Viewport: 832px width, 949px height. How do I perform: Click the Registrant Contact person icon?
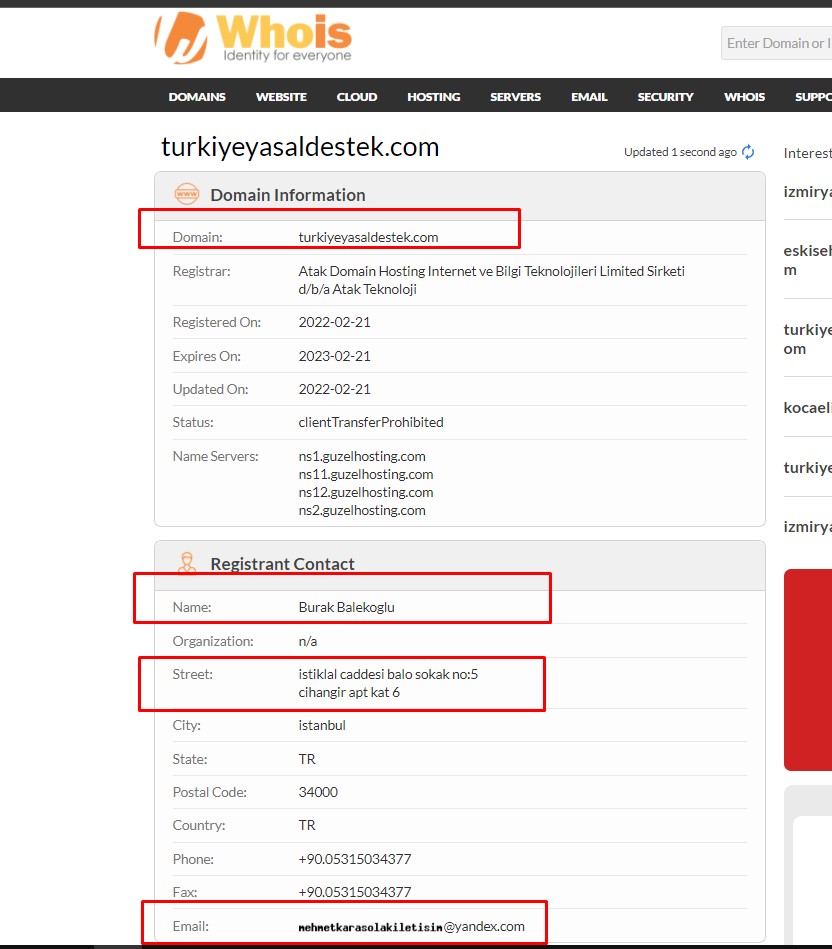point(187,563)
